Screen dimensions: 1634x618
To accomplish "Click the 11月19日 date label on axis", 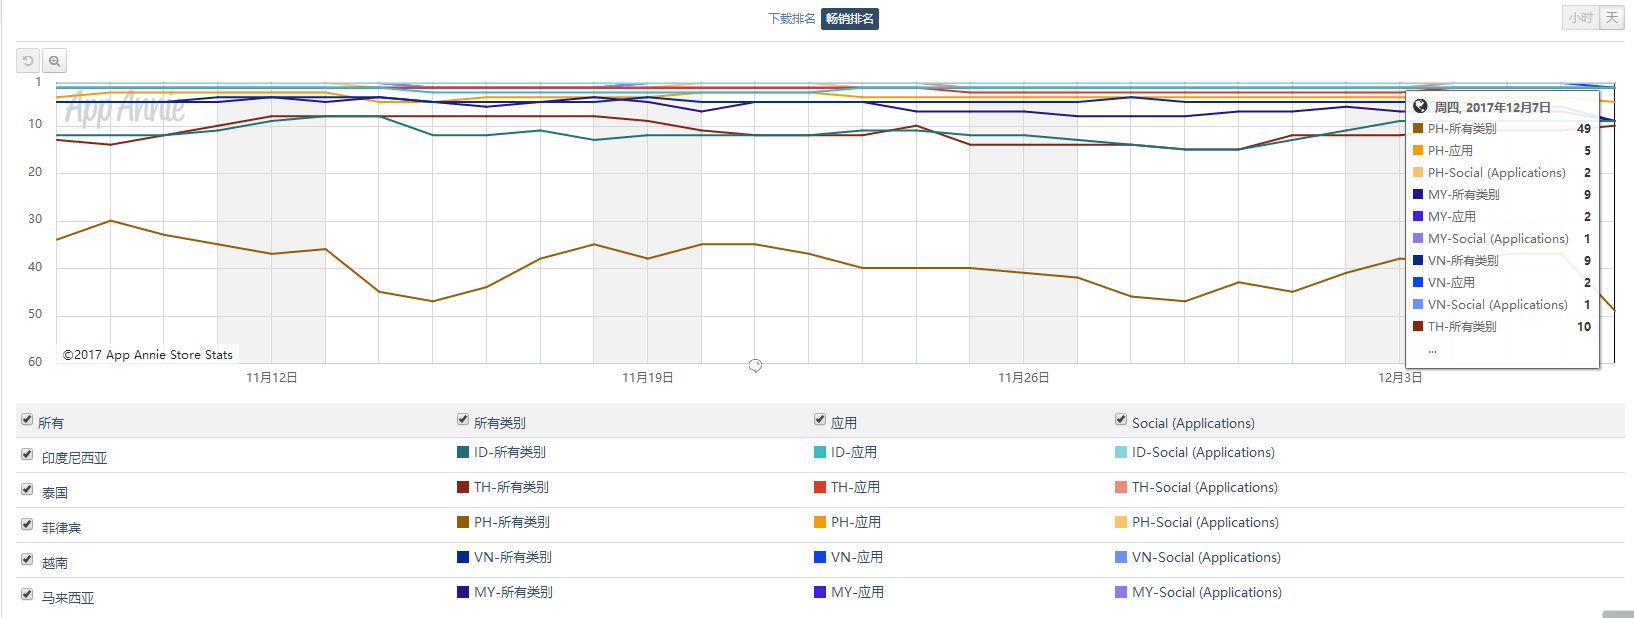I will point(648,377).
